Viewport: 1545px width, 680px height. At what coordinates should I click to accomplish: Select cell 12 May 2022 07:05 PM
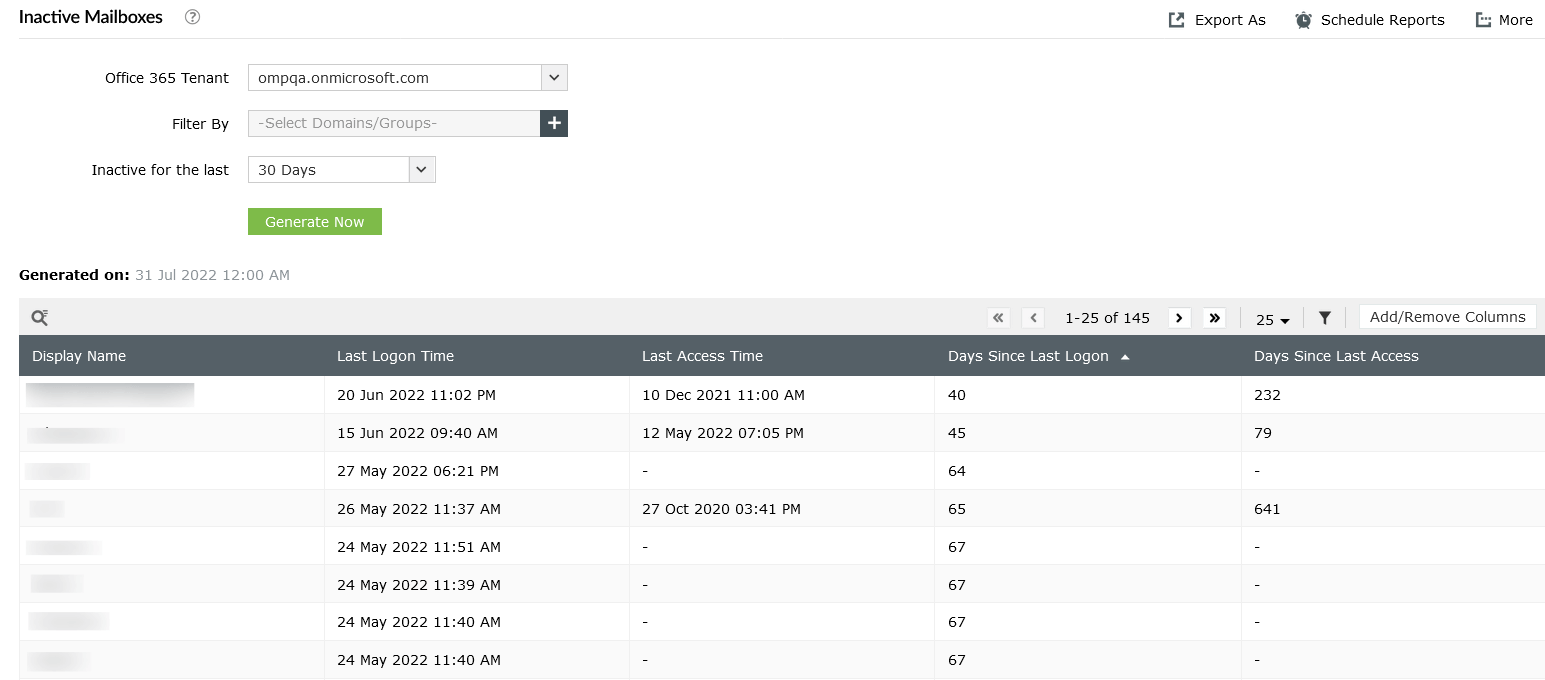pos(723,433)
